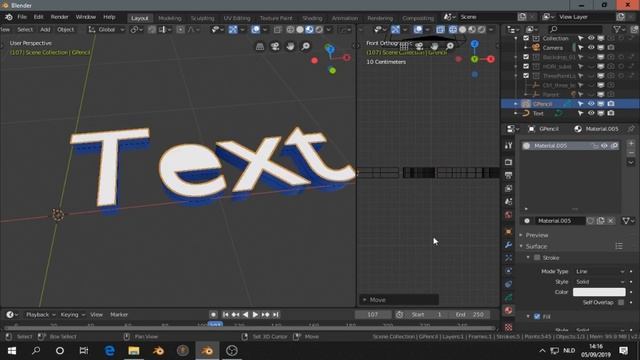The height and width of the screenshot is (360, 640).
Task: Duplicate the Material.005 datablock
Action: (600, 221)
